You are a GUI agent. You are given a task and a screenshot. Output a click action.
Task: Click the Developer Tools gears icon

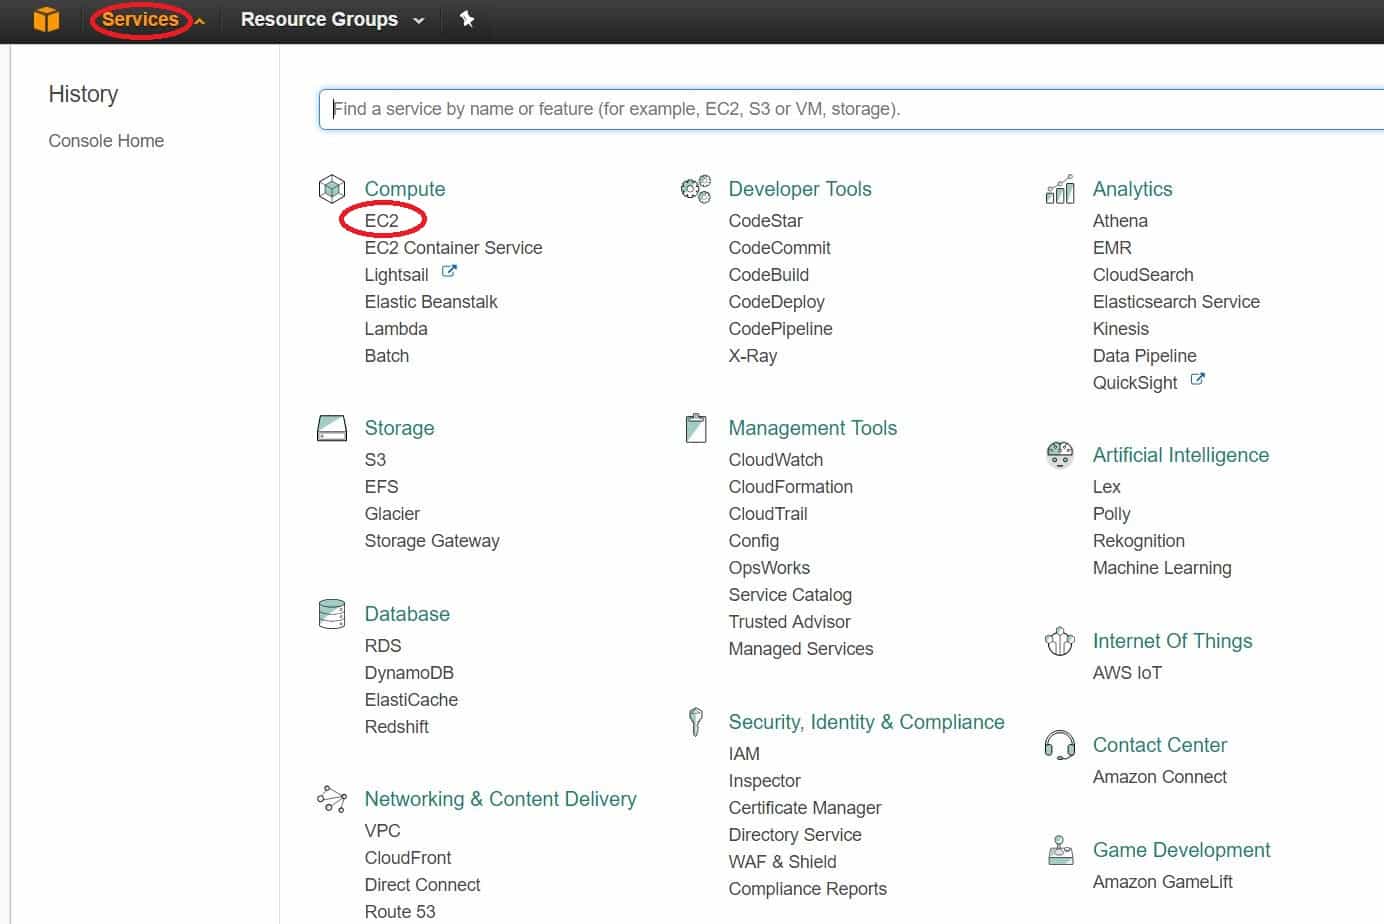coord(696,188)
